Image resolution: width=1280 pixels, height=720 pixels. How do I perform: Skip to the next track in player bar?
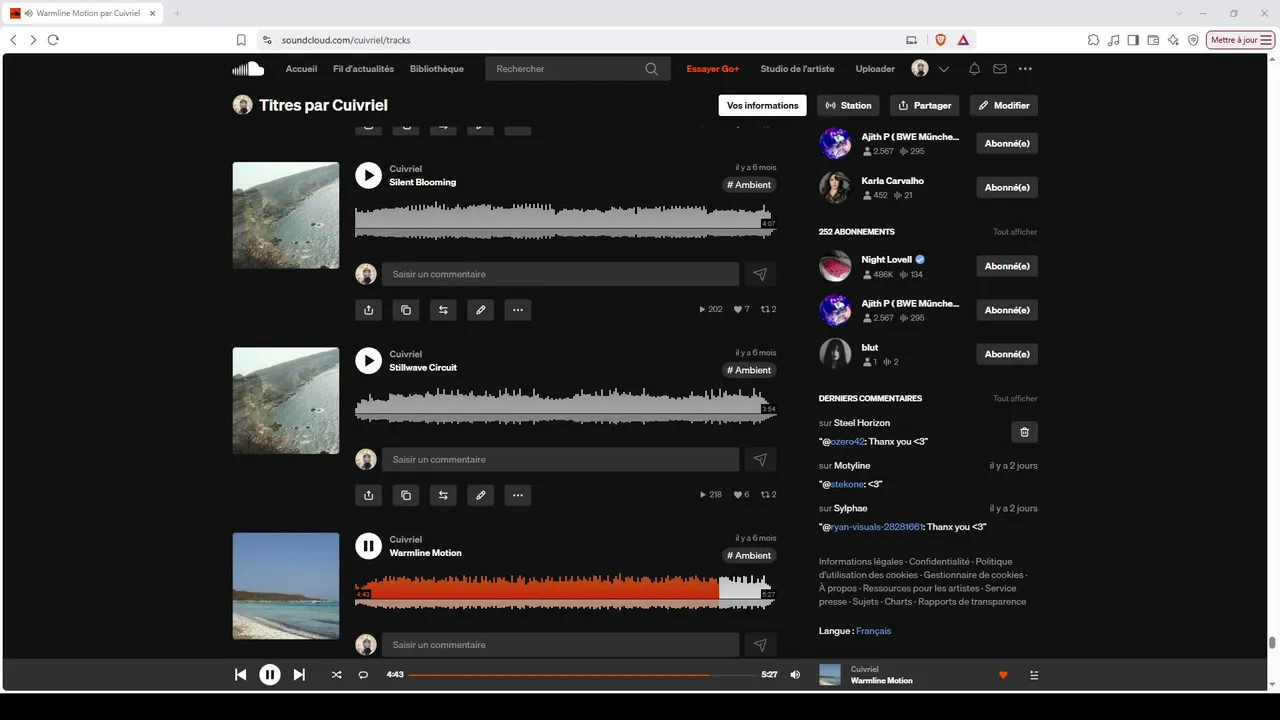(299, 675)
